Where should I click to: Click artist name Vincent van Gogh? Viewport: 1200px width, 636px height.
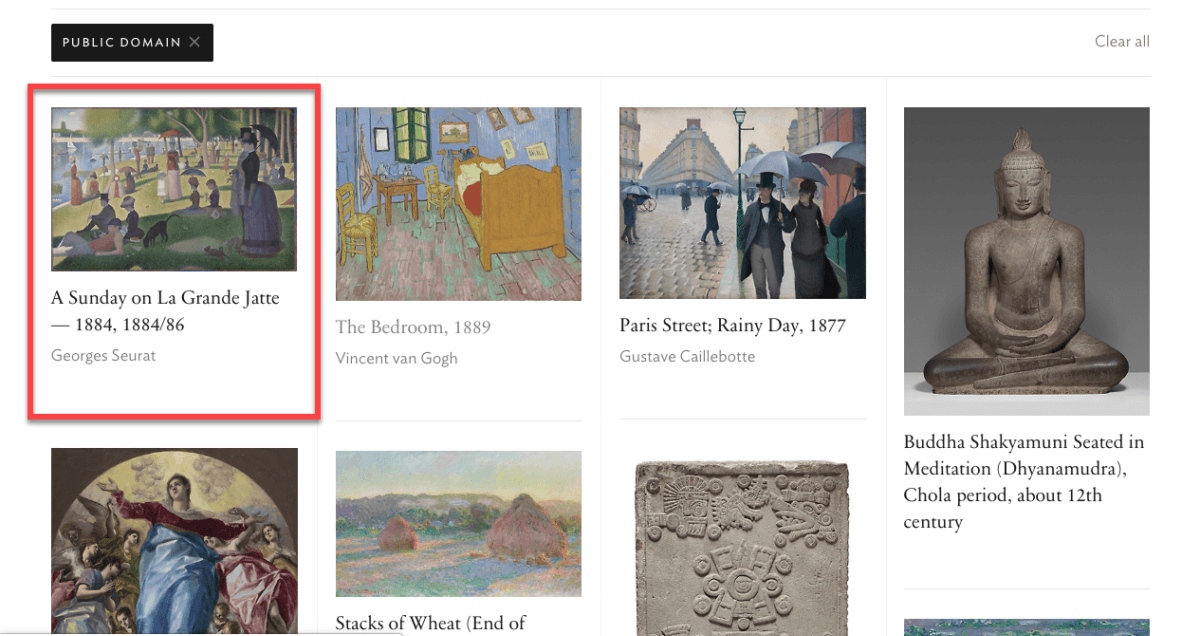click(397, 358)
